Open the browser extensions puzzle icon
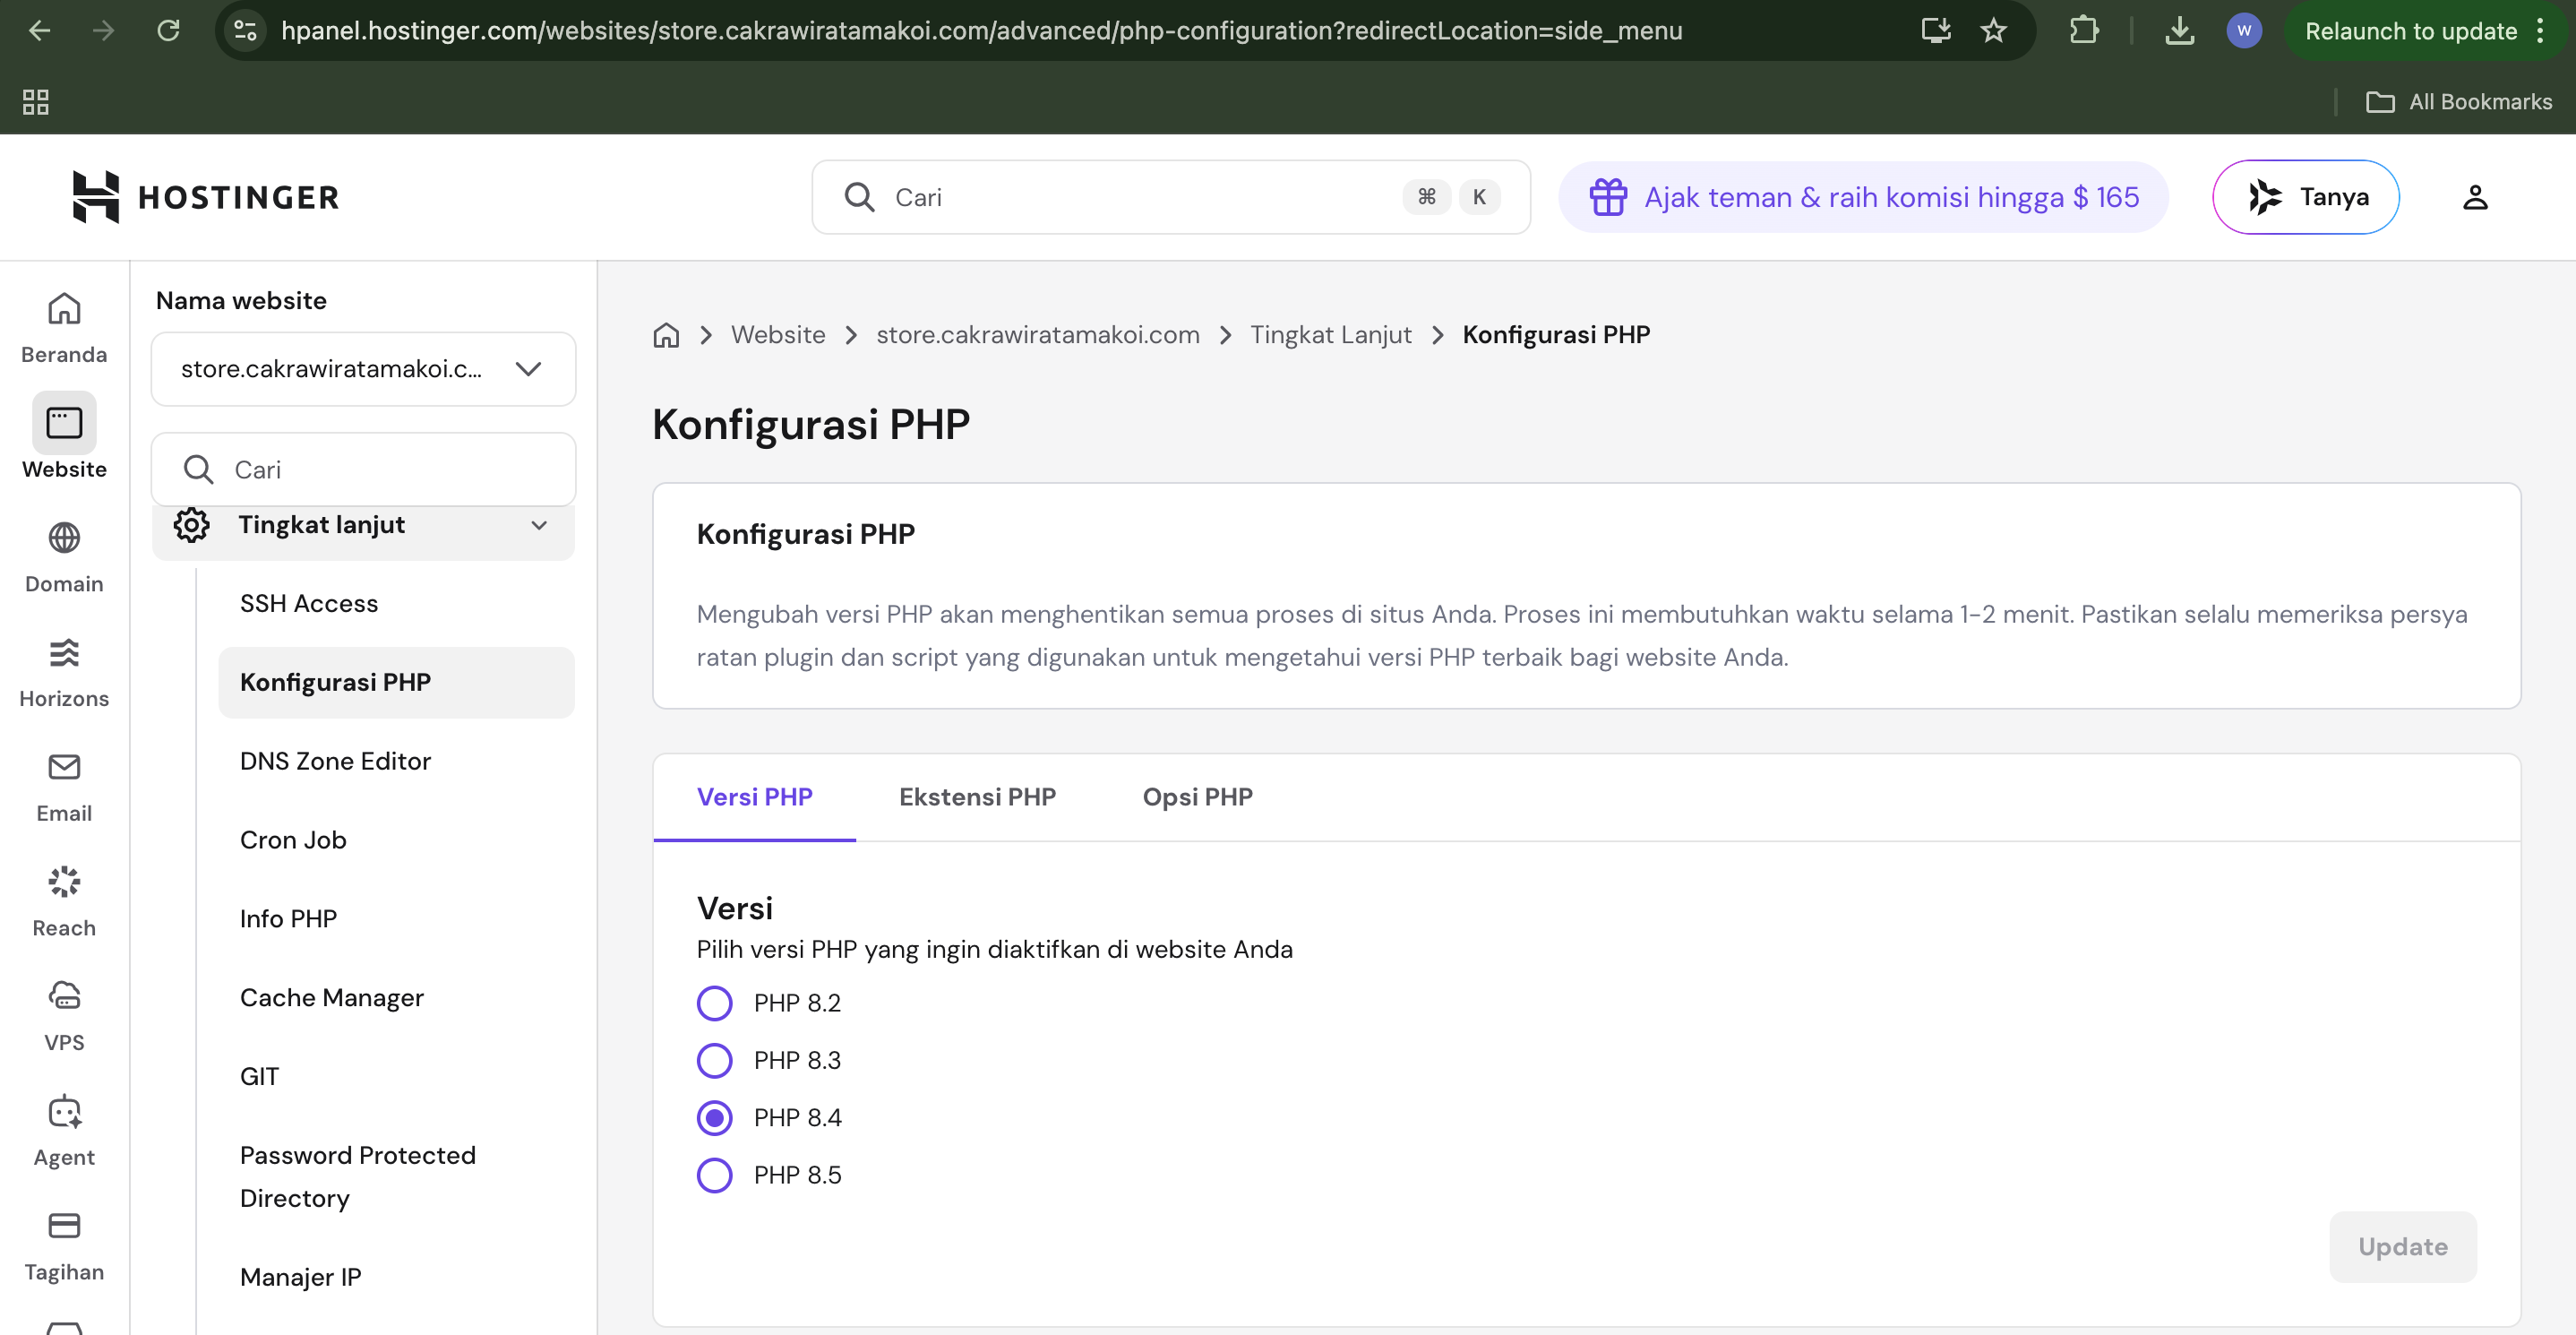Viewport: 2576px width, 1335px height. pos(2084,31)
